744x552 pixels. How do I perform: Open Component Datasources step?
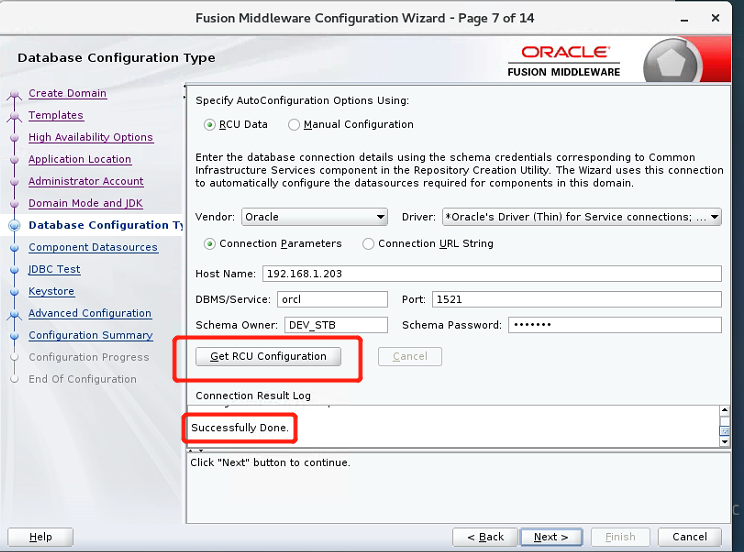pos(93,247)
